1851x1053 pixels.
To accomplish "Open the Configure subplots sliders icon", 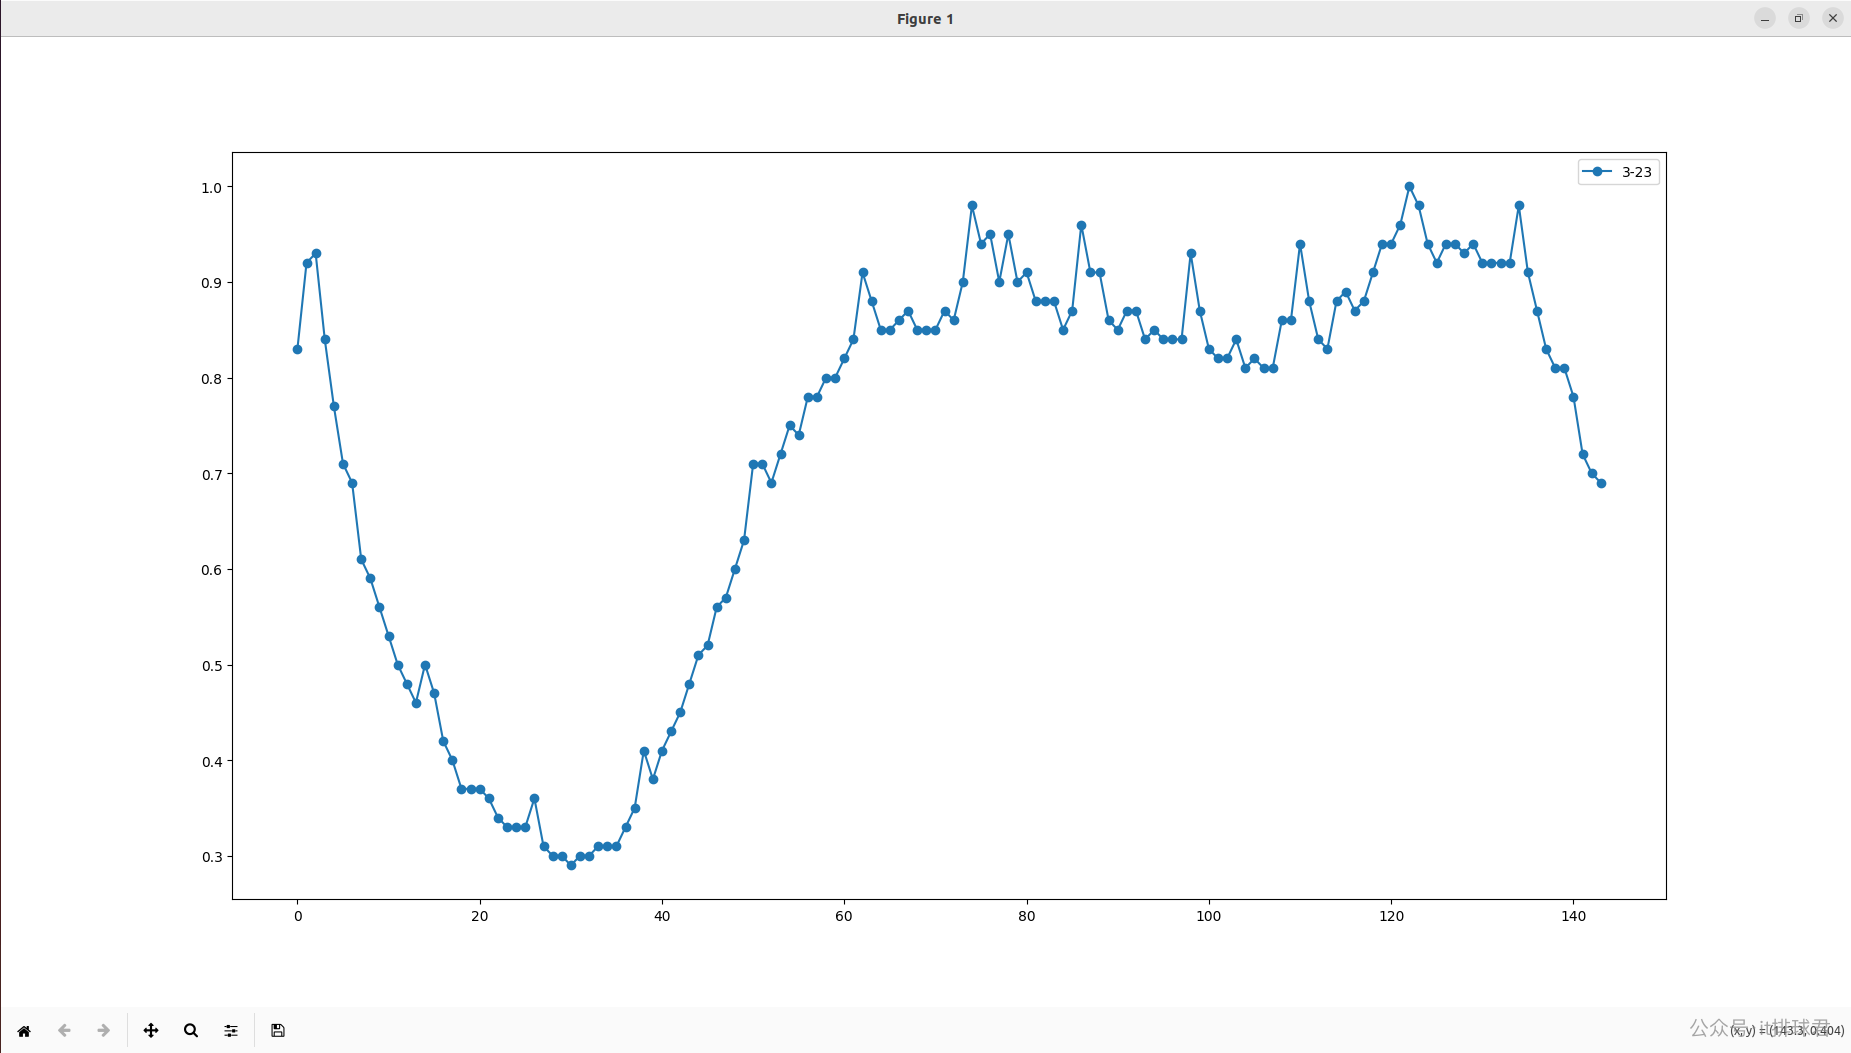I will coord(231,1031).
